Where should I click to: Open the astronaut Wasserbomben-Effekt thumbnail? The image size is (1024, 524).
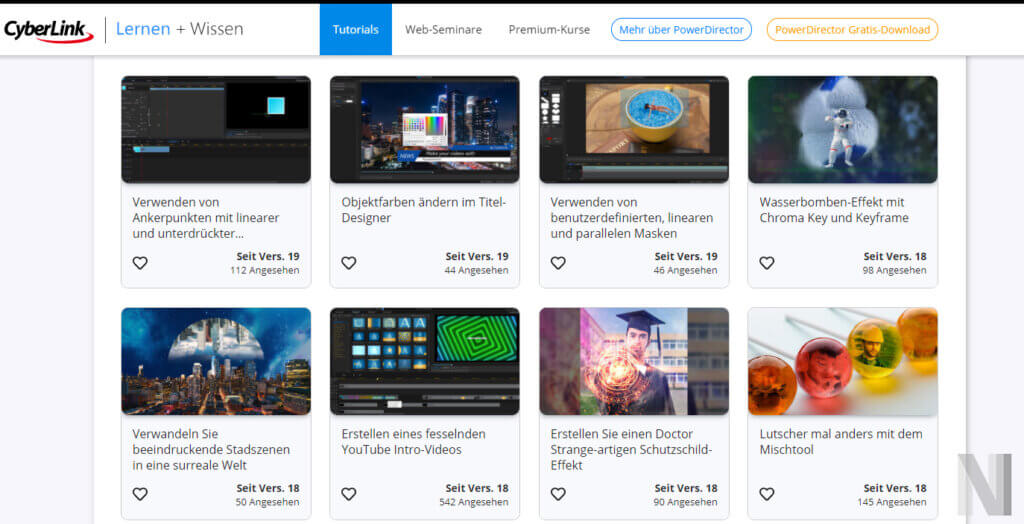coord(842,130)
